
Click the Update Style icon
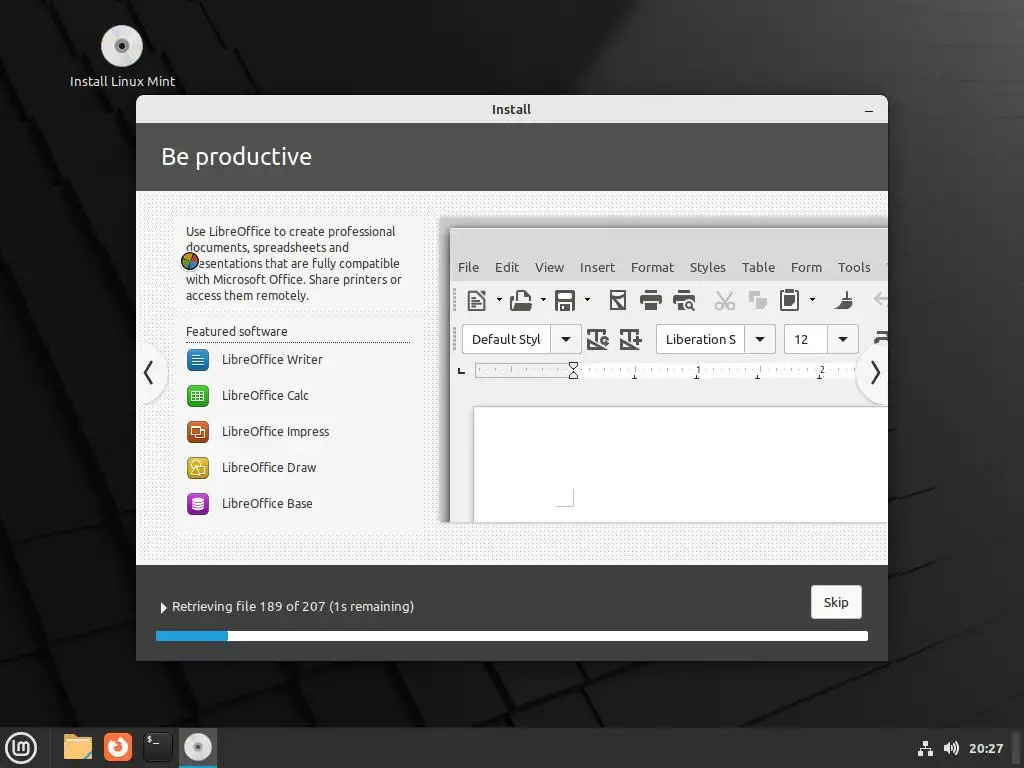pyautogui.click(x=598, y=340)
